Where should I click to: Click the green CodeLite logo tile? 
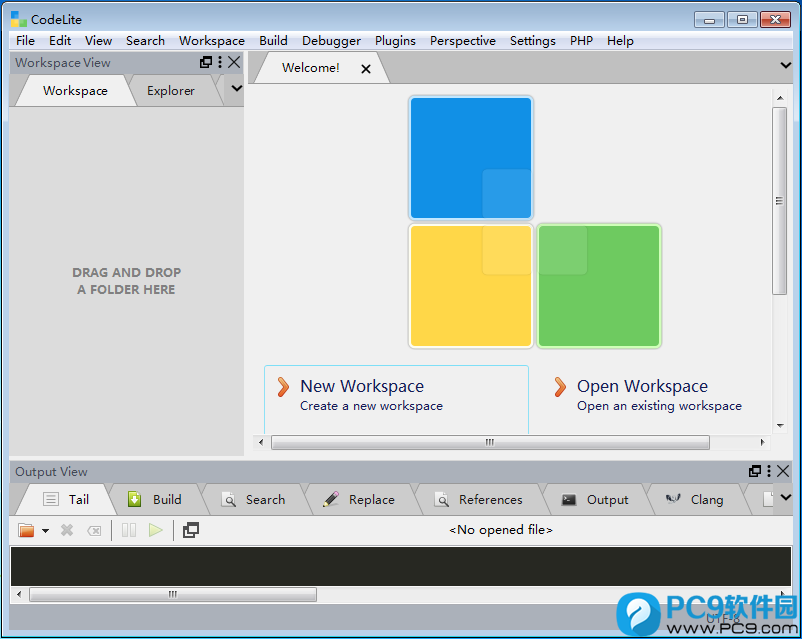pyautogui.click(x=598, y=286)
